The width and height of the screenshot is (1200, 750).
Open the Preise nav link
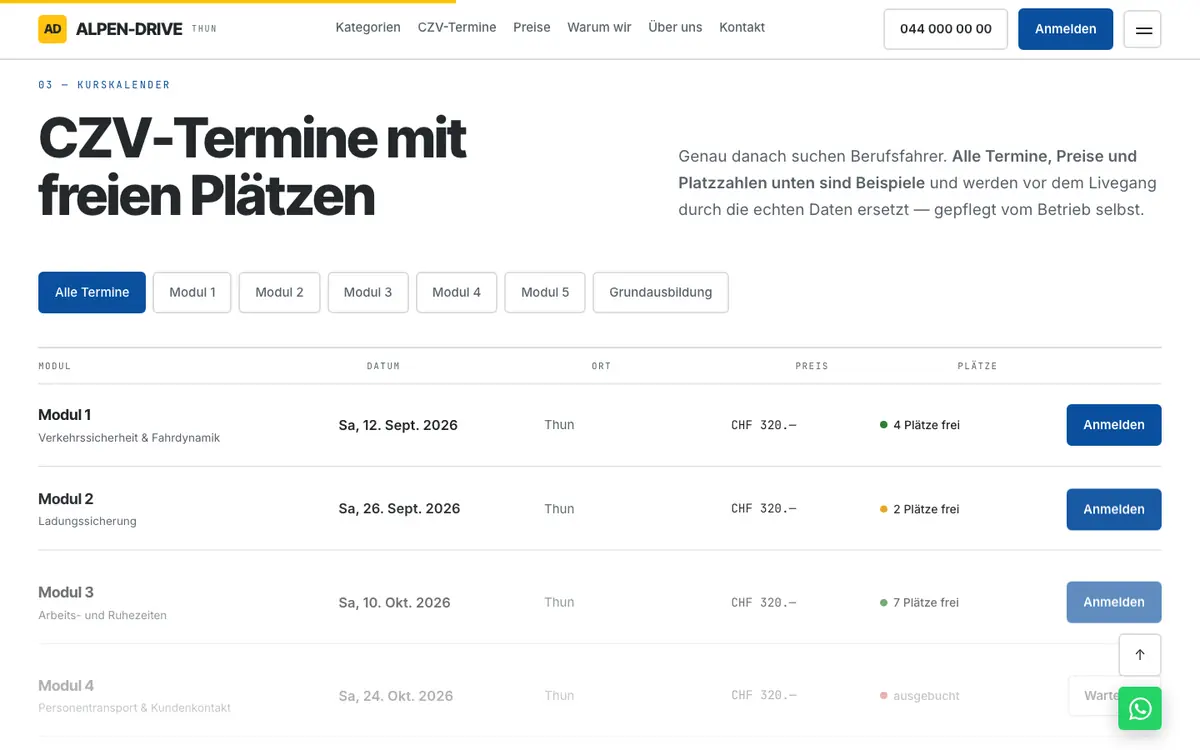[x=532, y=28]
